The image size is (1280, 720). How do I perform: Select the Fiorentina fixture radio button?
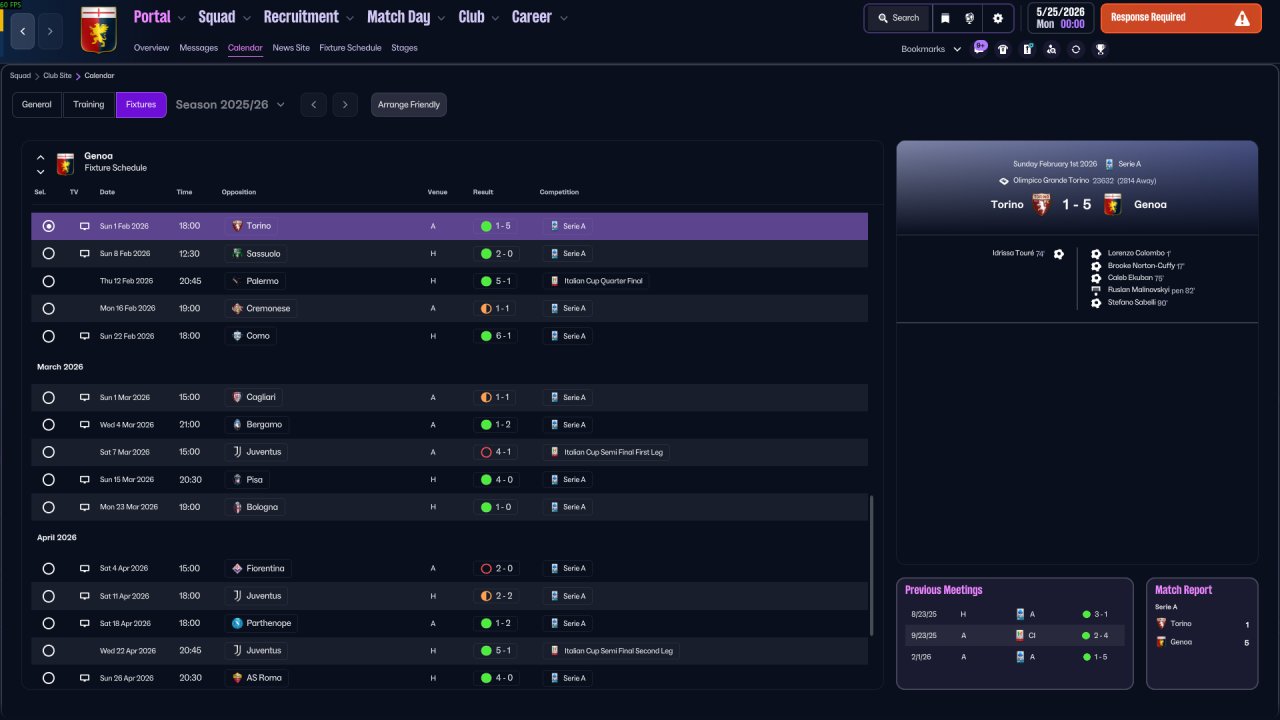(48, 568)
